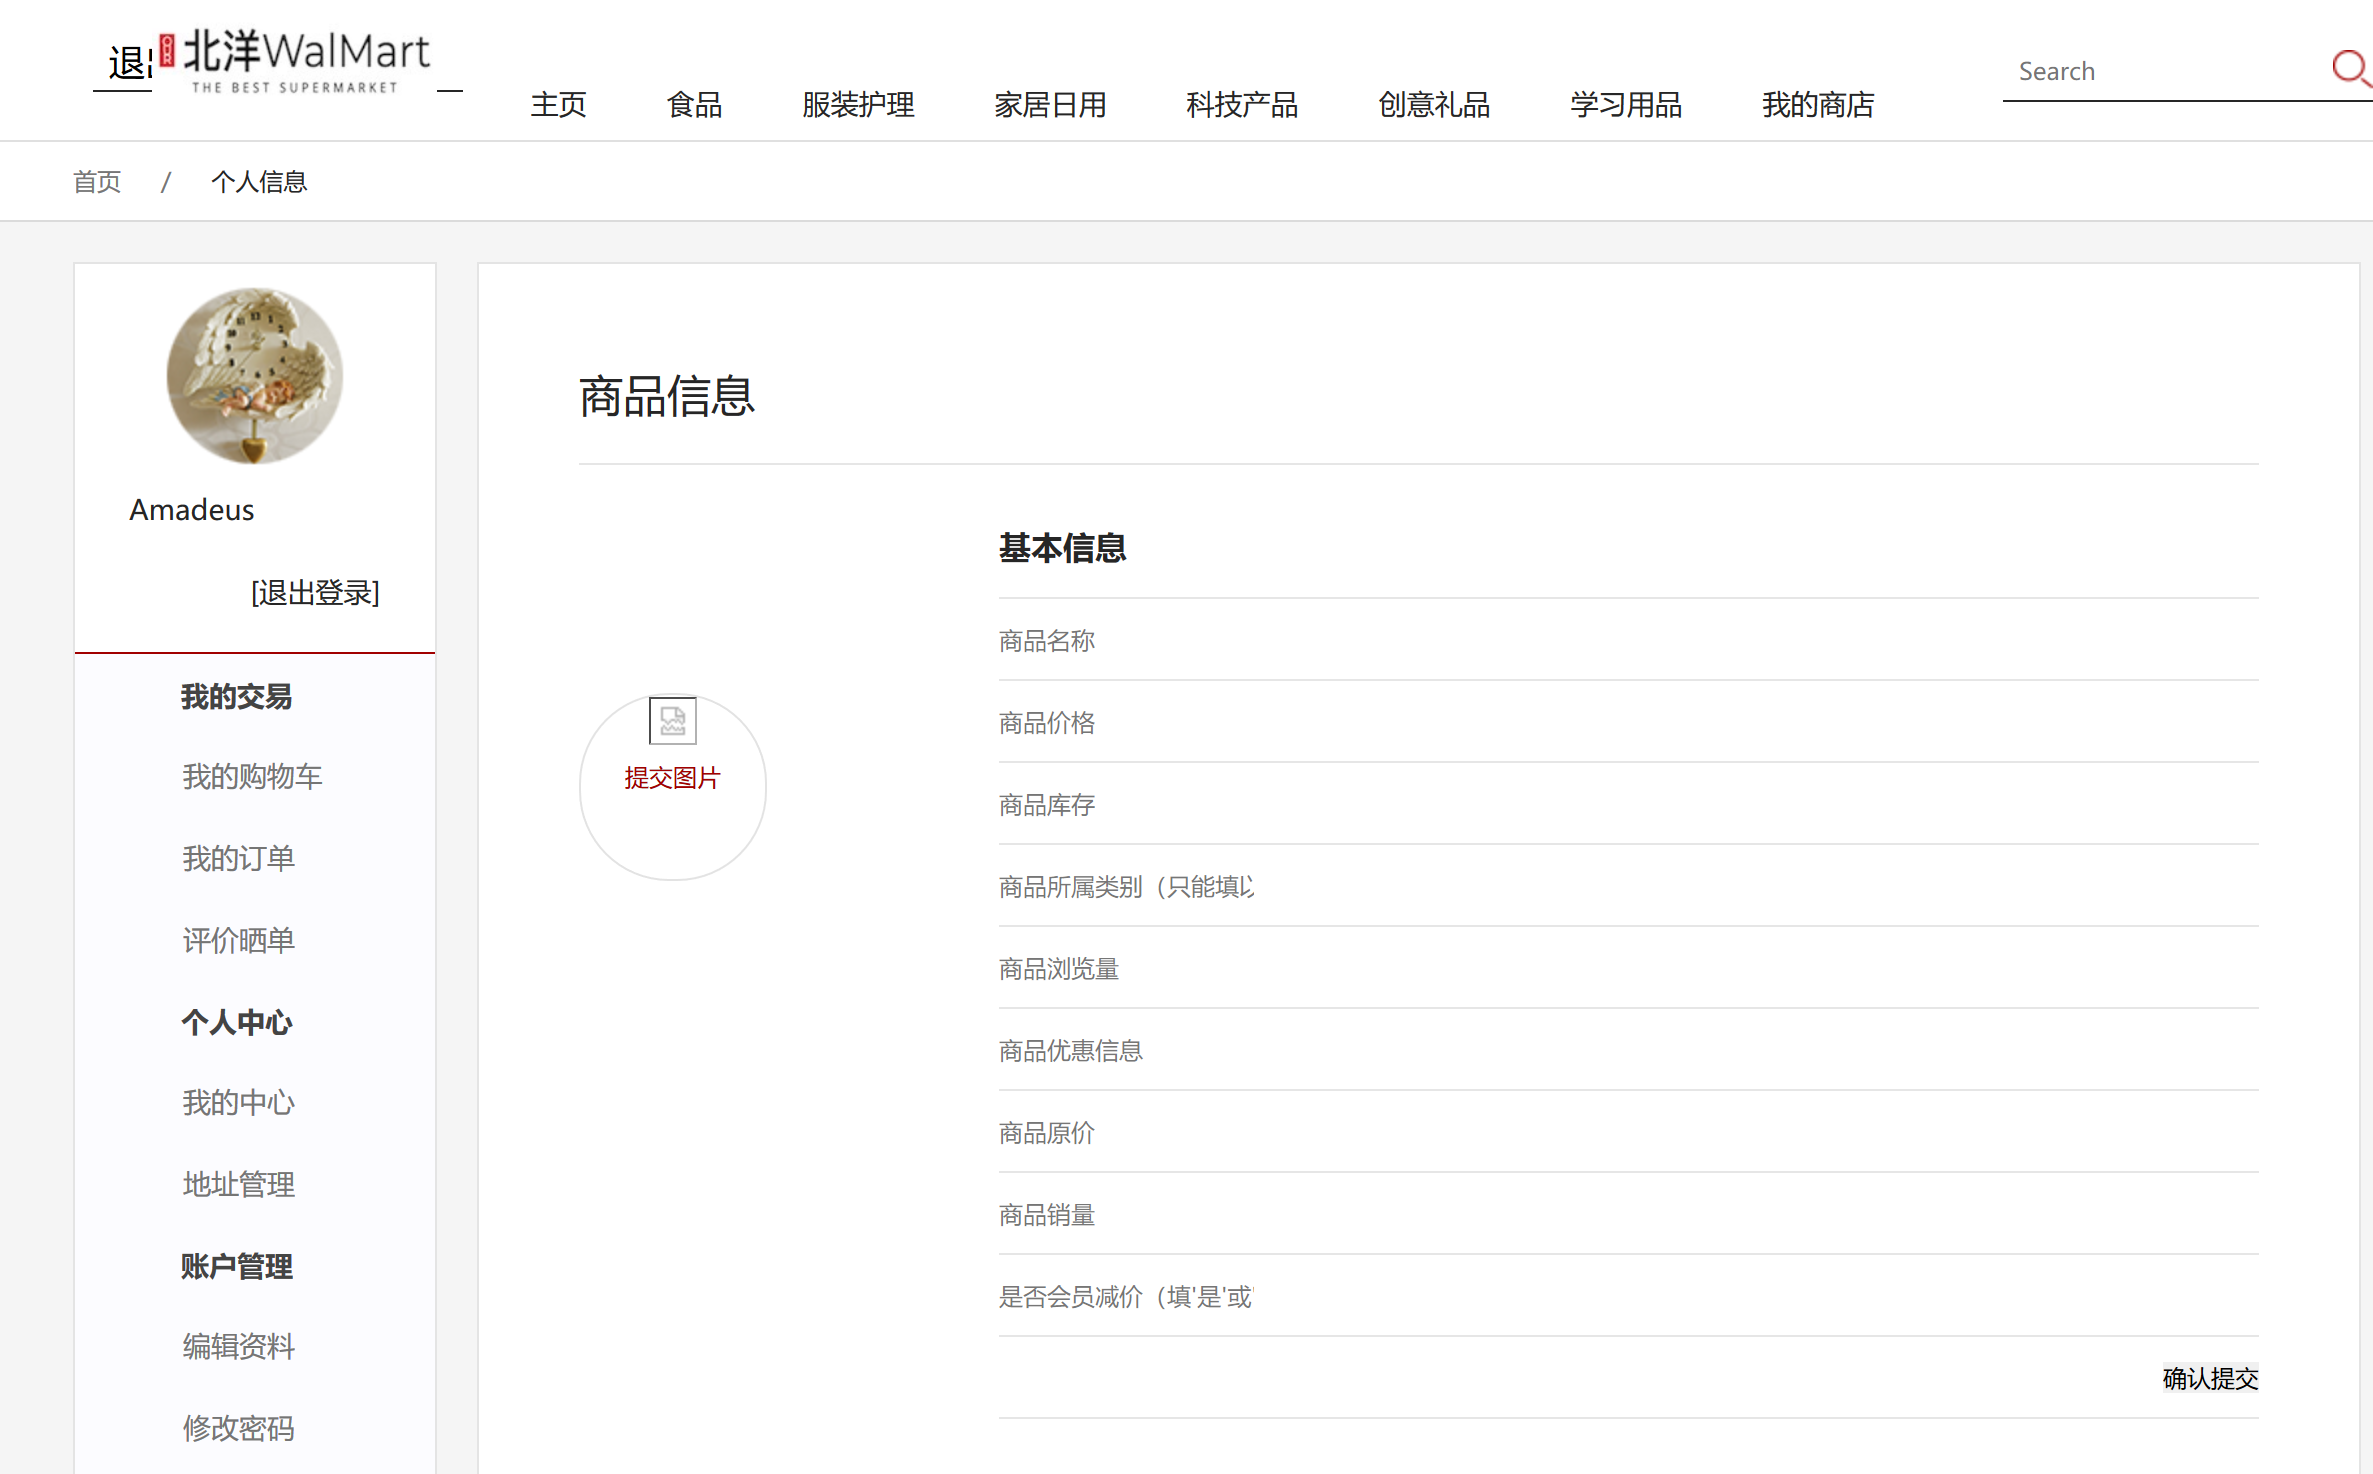Go to 修改密码 in the sidebar
The image size is (2373, 1474).
point(238,1429)
